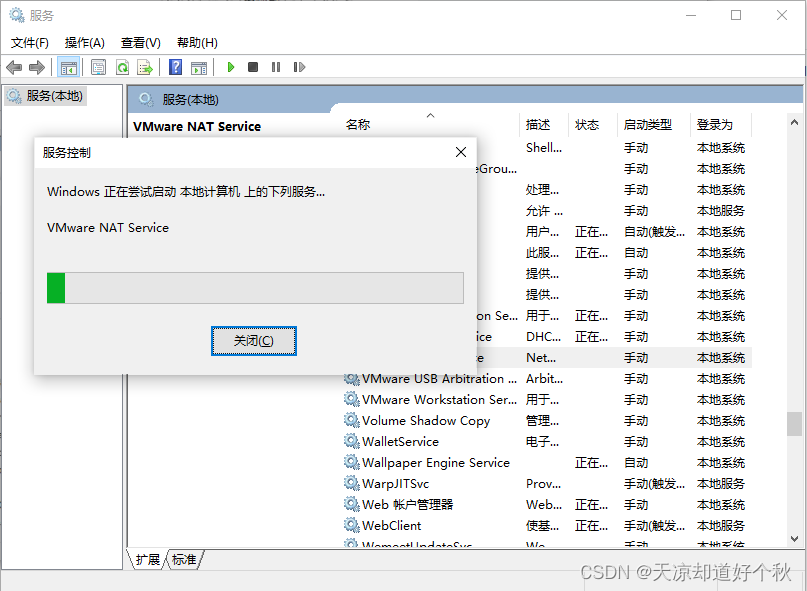Click the Net... description in highlighted row
This screenshot has width=807, height=591.
[x=541, y=358]
